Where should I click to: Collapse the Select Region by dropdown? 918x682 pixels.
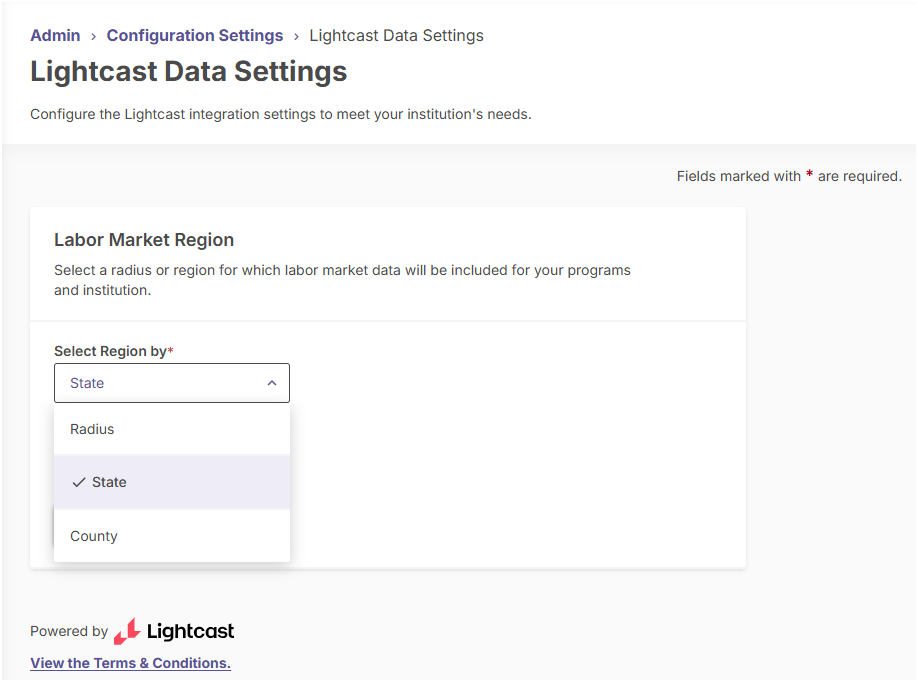[172, 383]
